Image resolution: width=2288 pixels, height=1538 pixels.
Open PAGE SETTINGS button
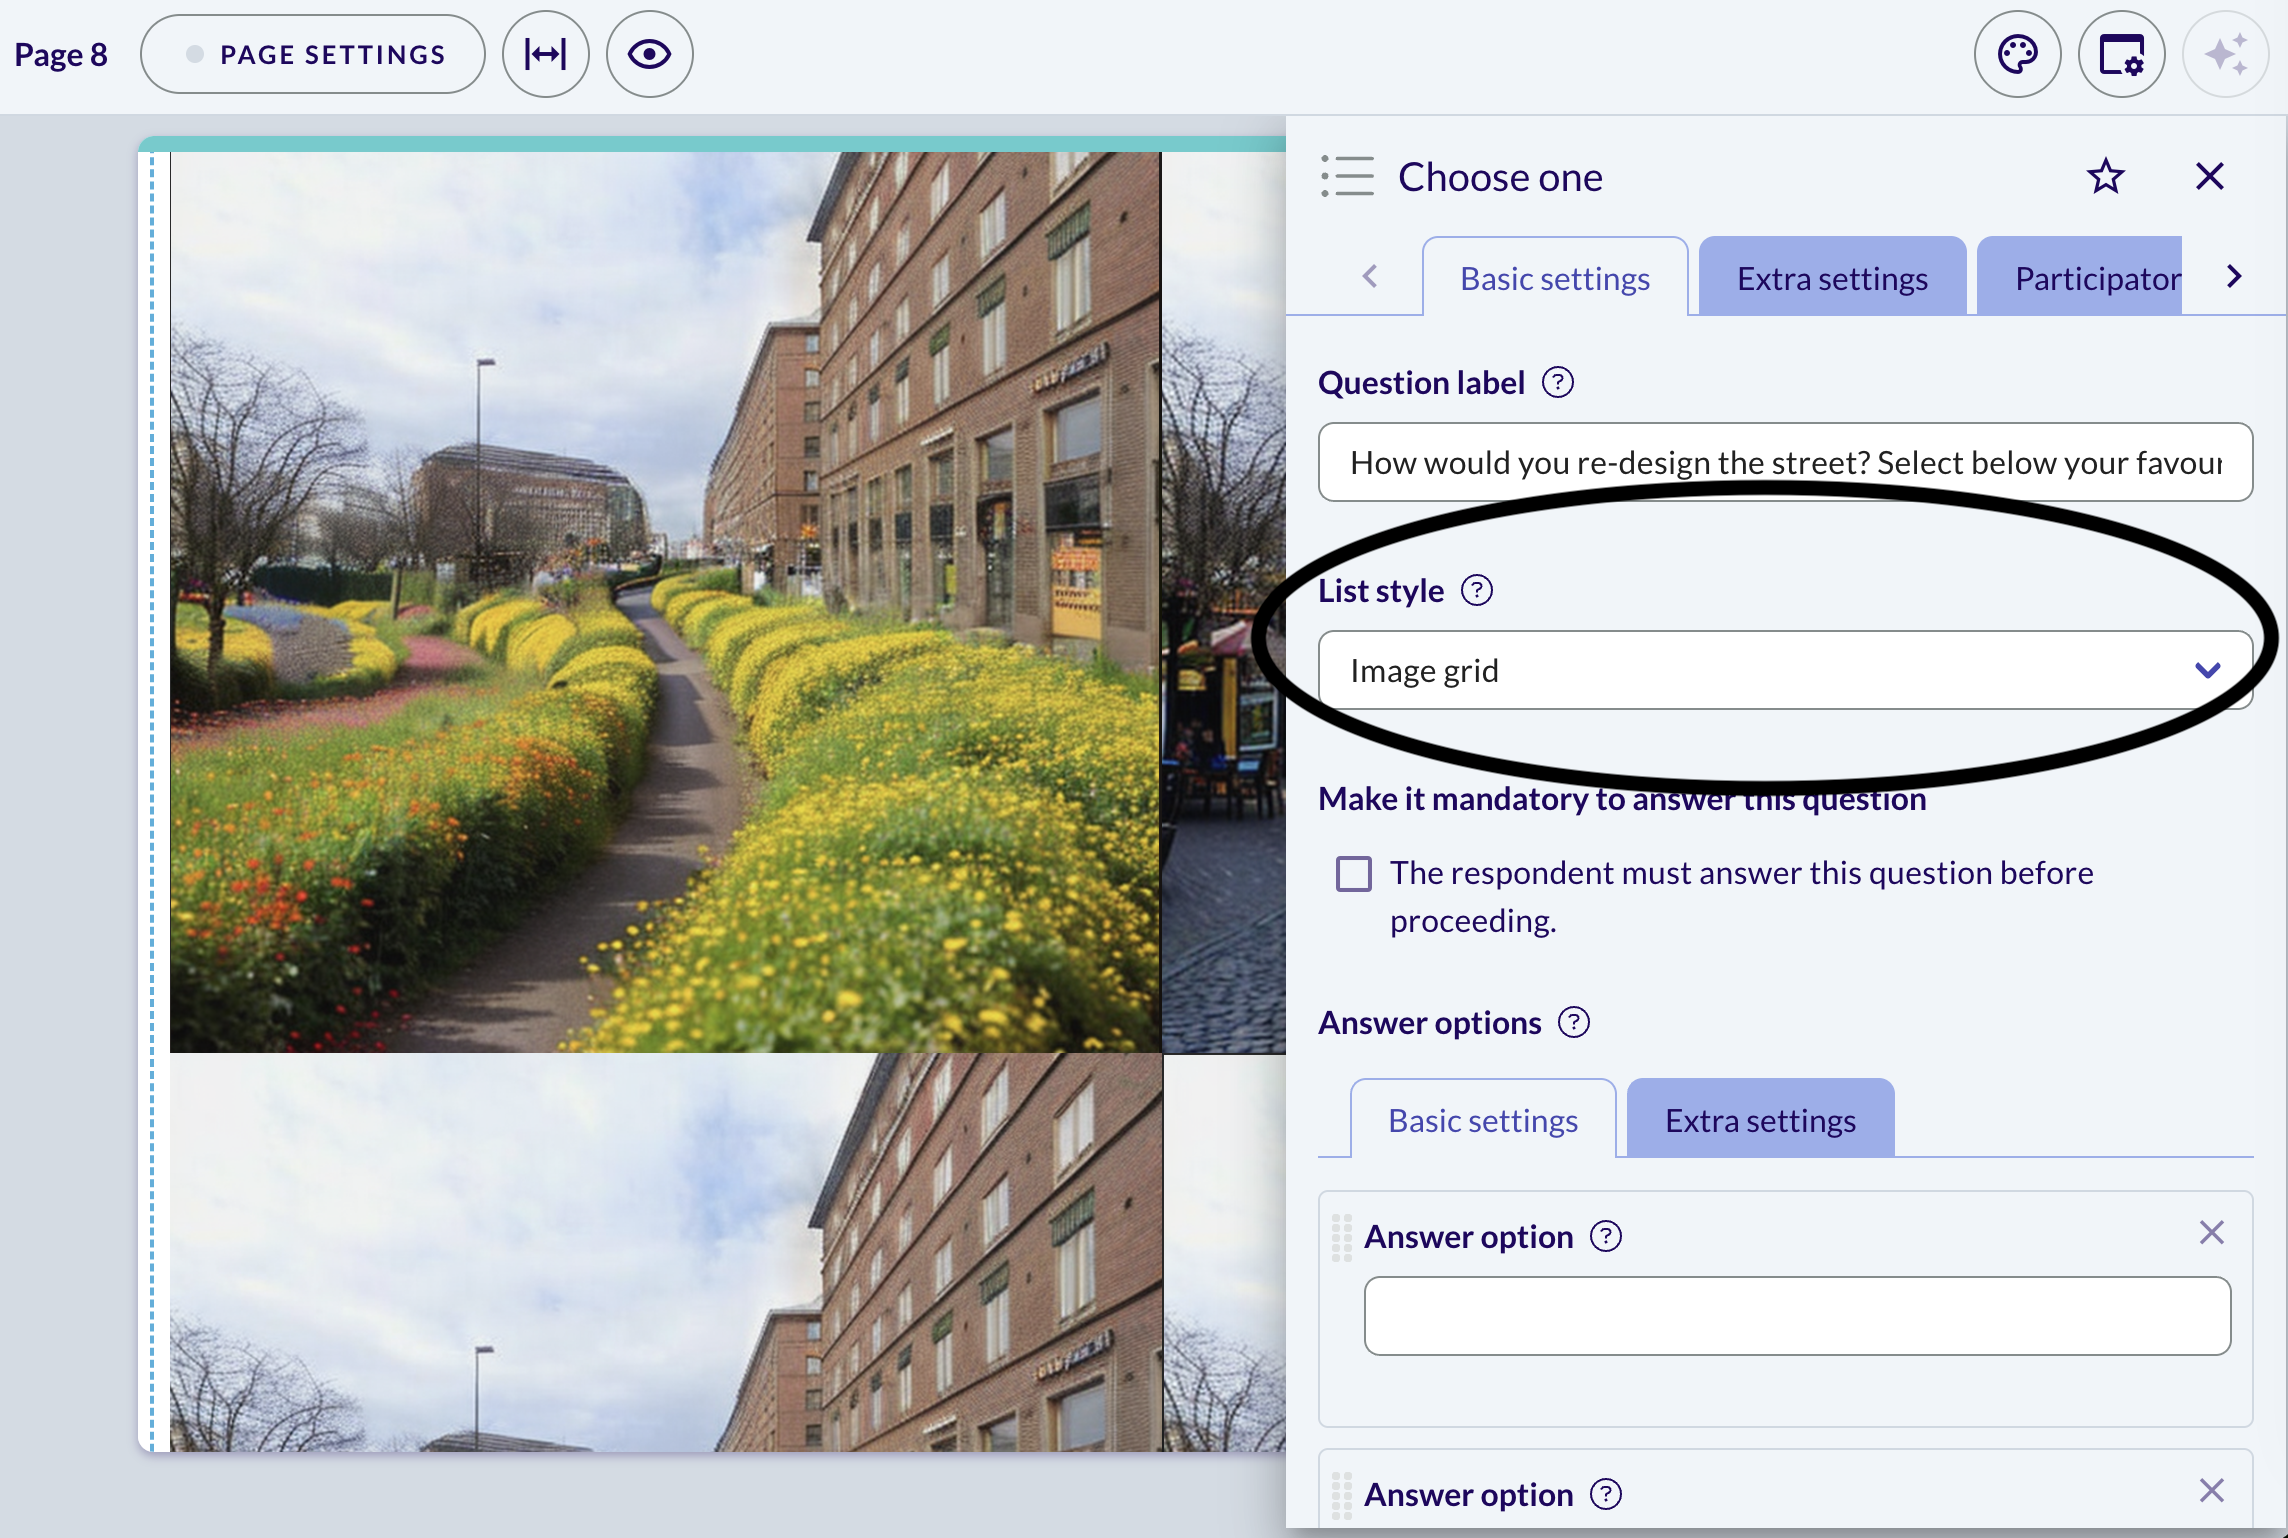point(313,54)
